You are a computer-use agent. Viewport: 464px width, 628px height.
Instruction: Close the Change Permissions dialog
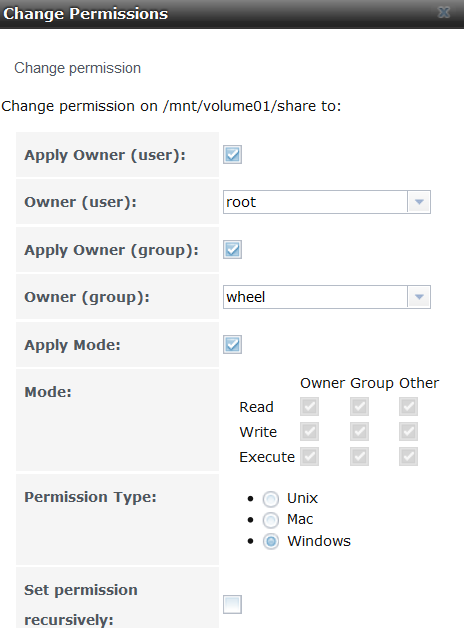click(444, 12)
